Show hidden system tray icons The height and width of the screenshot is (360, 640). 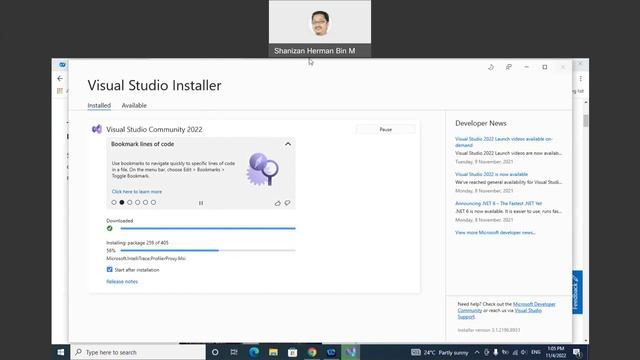pos(477,352)
